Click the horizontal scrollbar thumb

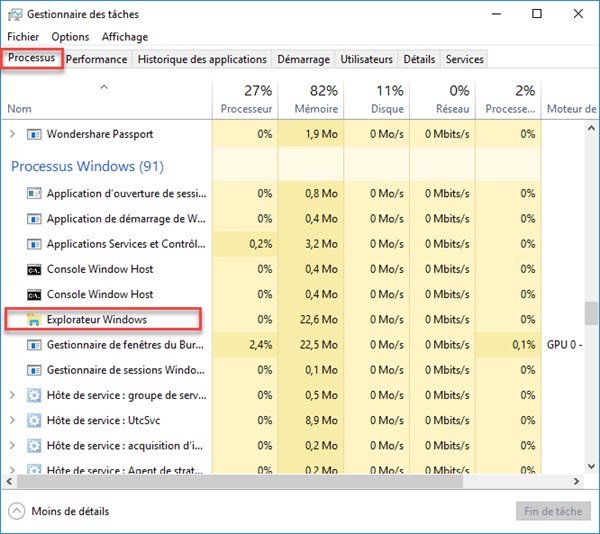[x=240, y=482]
